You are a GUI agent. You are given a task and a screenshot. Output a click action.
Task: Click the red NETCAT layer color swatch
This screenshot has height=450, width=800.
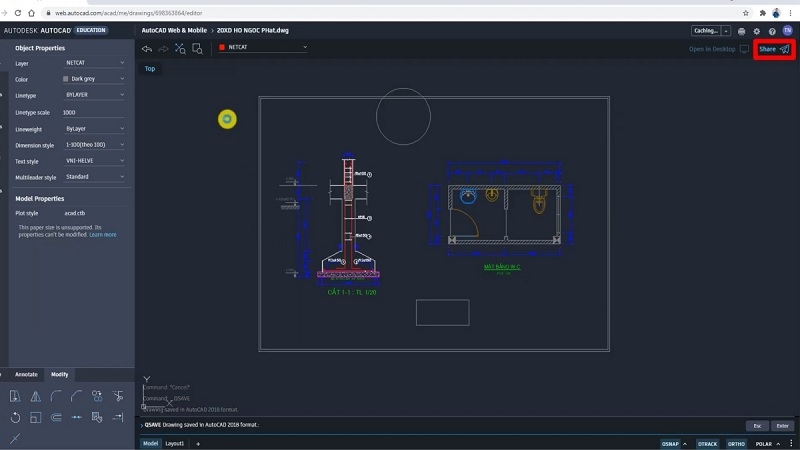pyautogui.click(x=222, y=47)
